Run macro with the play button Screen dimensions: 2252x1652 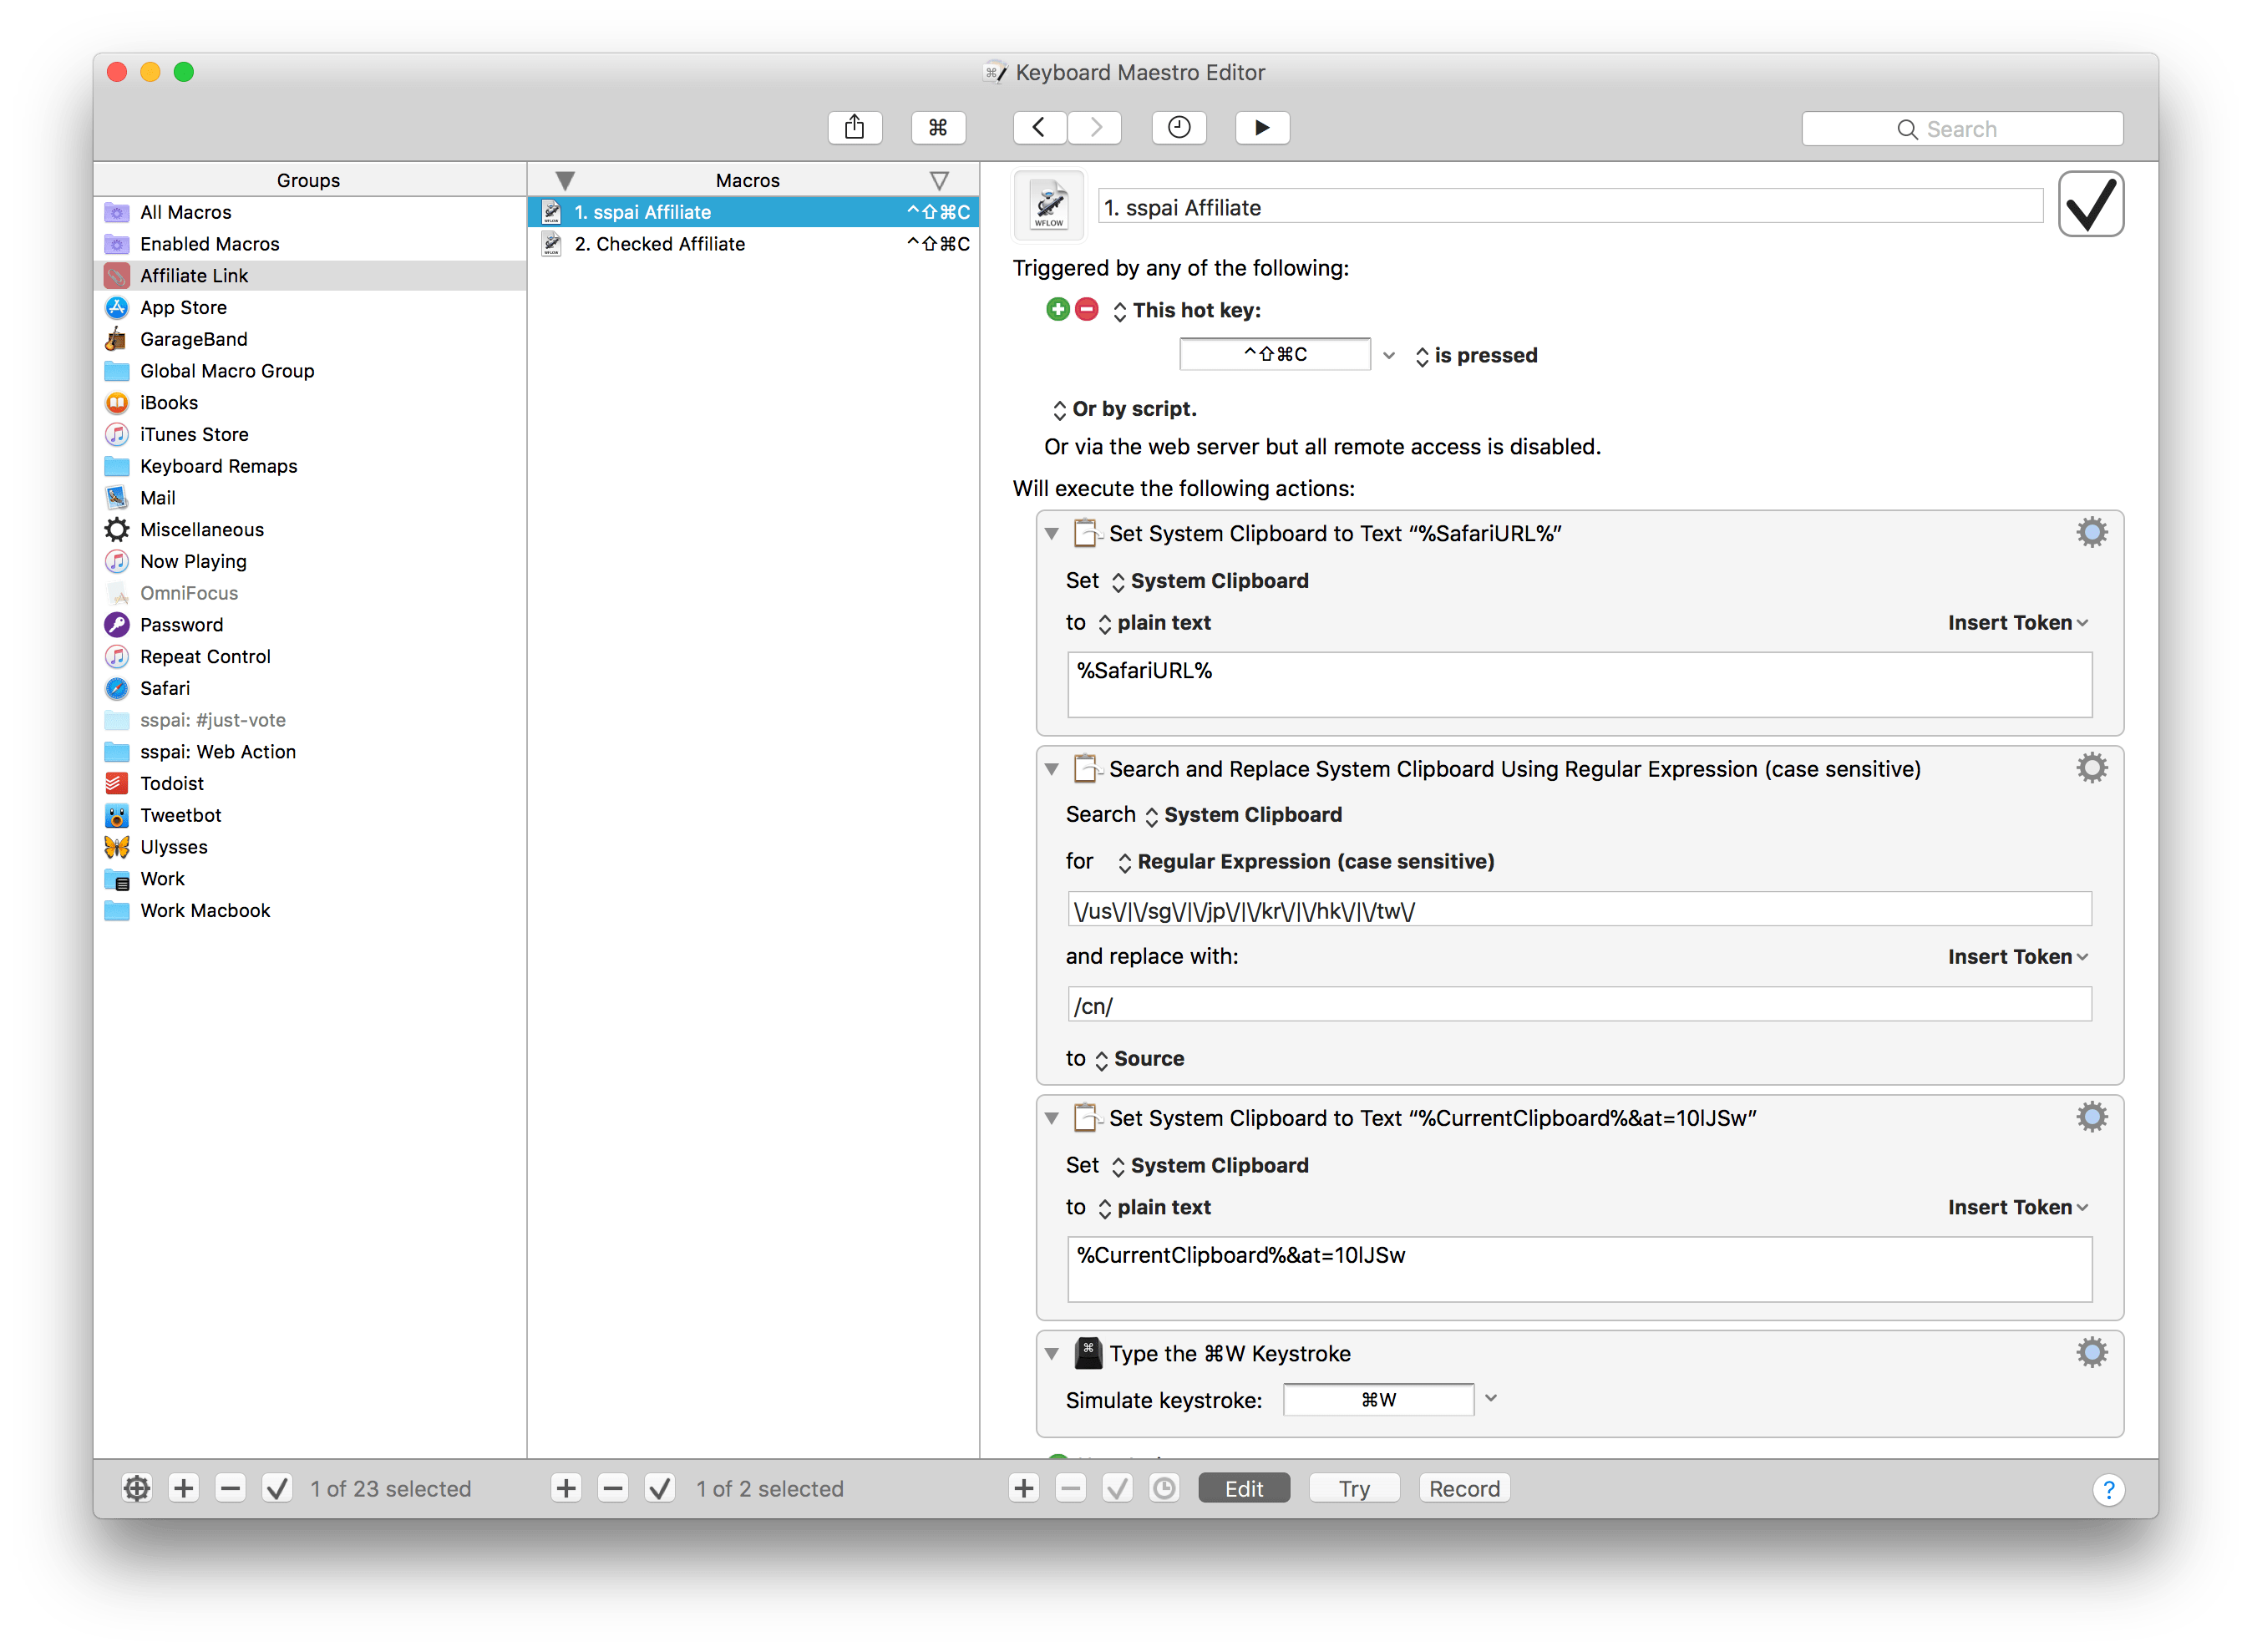pyautogui.click(x=1261, y=128)
